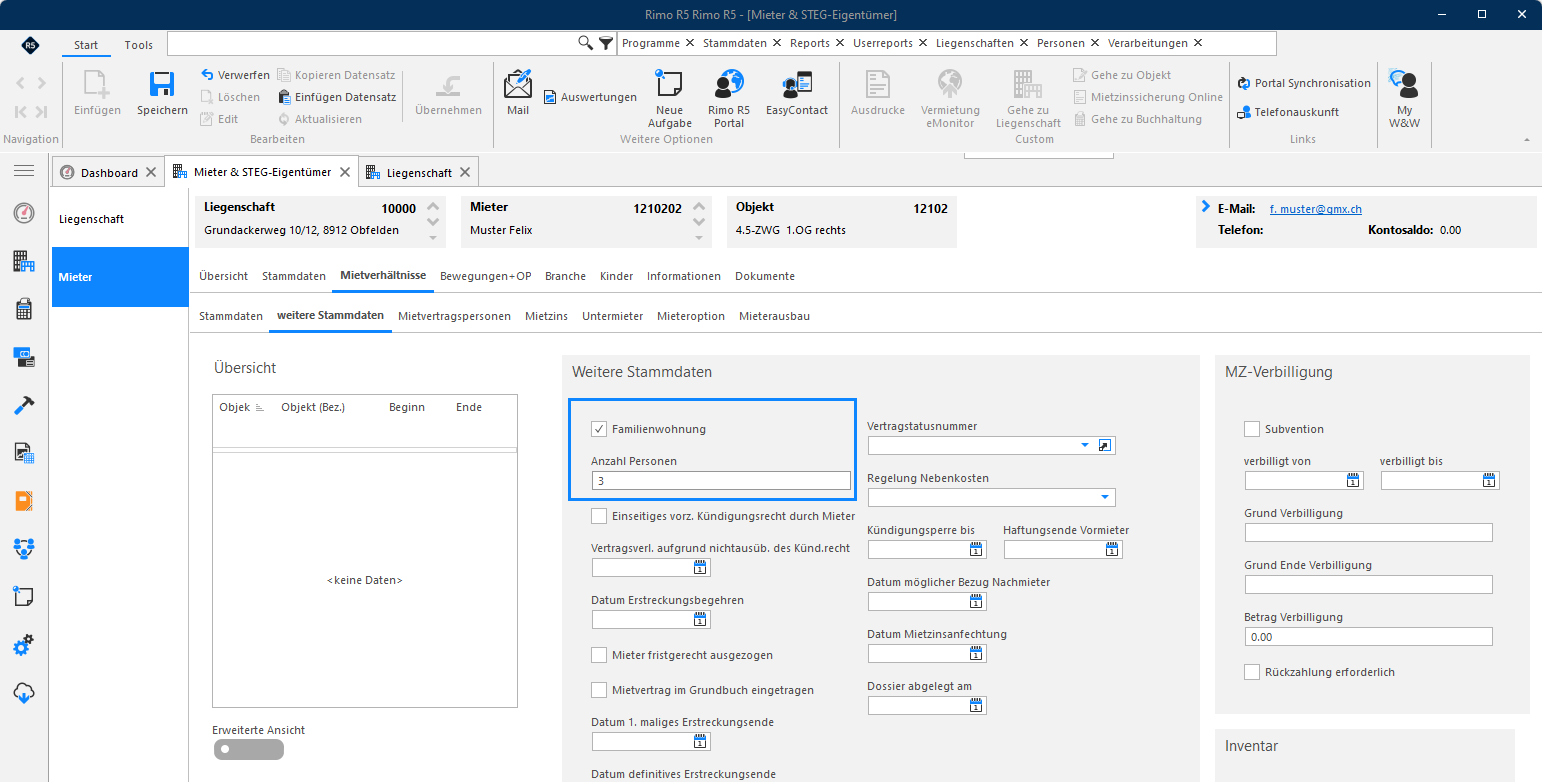Image resolution: width=1542 pixels, height=782 pixels.
Task: Expand the Regelung Nebenkosten dropdown
Action: pyautogui.click(x=1105, y=498)
